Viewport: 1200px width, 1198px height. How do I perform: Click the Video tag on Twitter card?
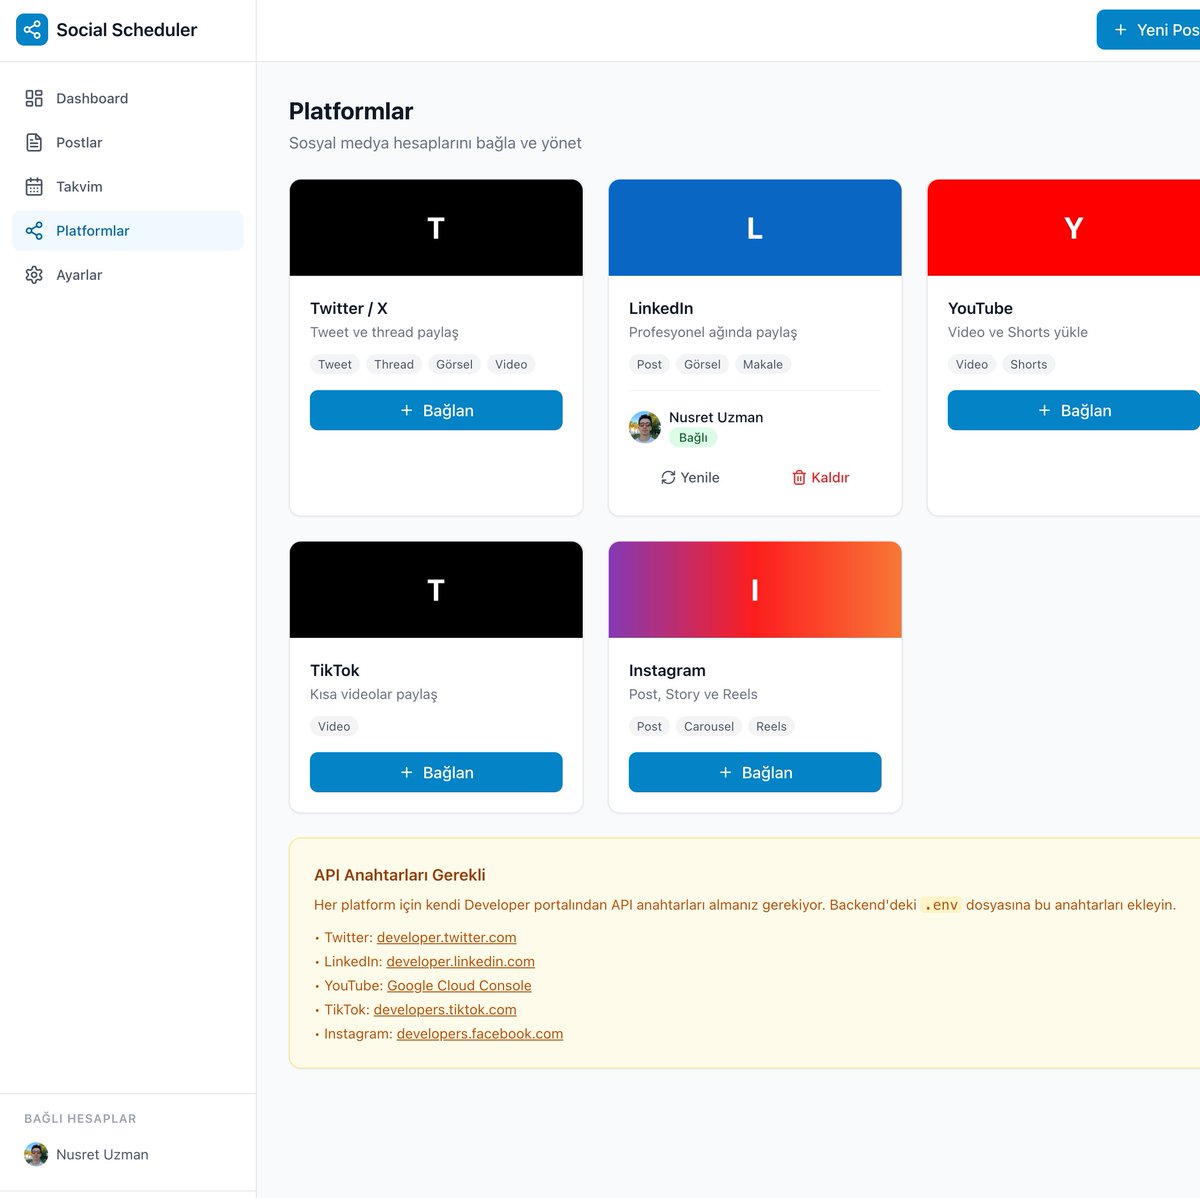tap(511, 364)
